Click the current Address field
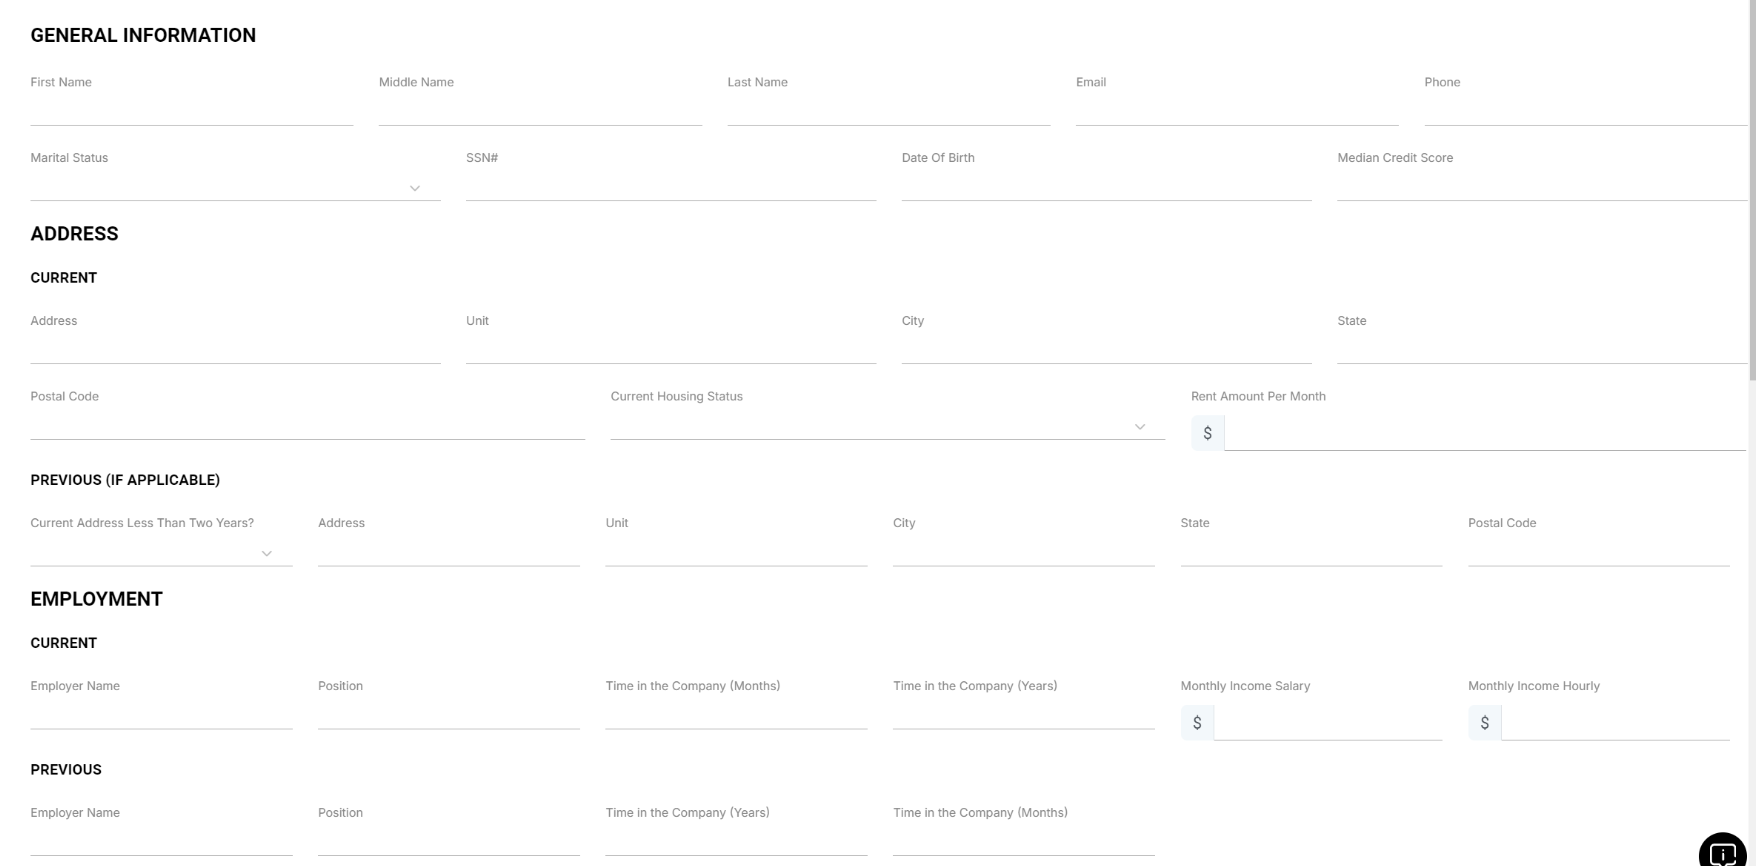The image size is (1756, 866). click(235, 350)
